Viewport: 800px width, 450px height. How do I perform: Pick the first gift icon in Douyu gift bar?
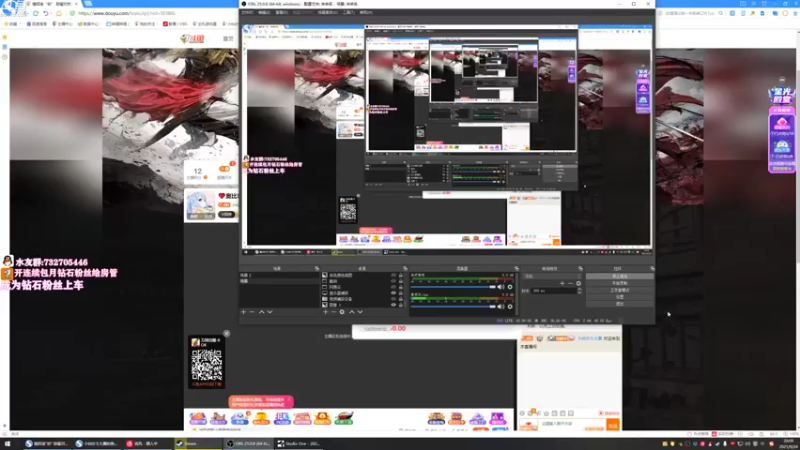click(x=197, y=418)
